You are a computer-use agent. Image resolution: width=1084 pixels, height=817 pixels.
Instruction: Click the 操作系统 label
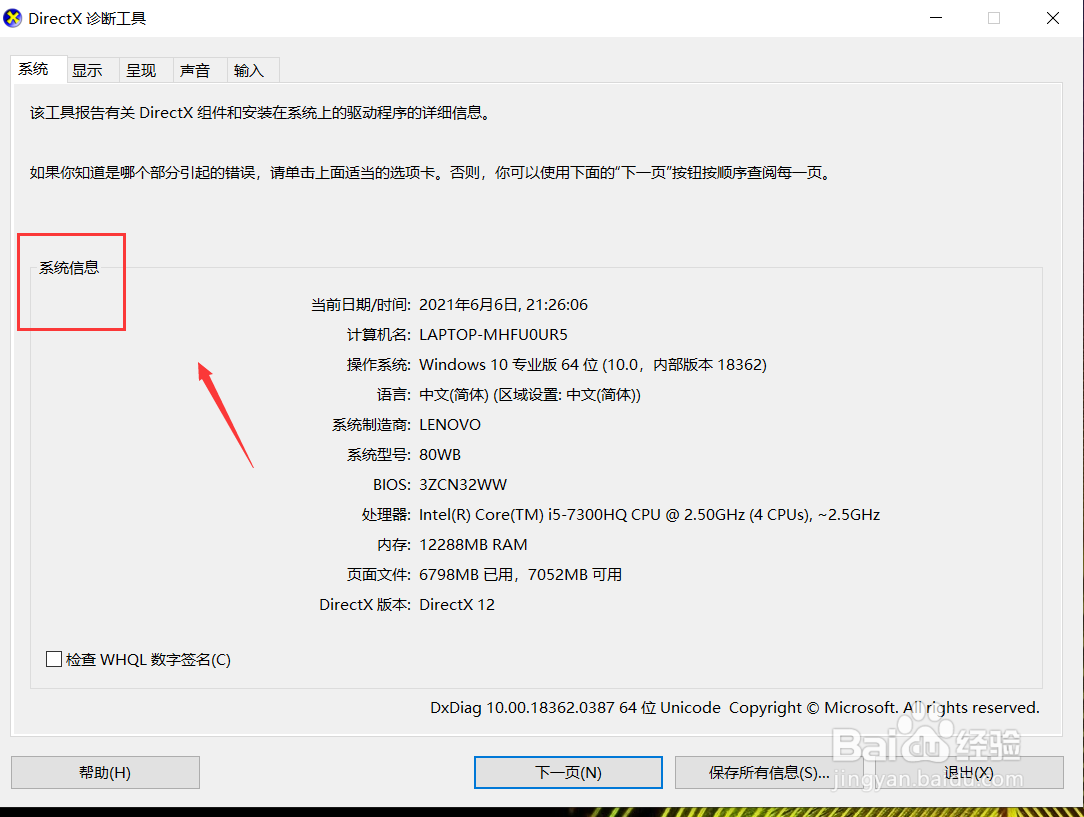[379, 365]
